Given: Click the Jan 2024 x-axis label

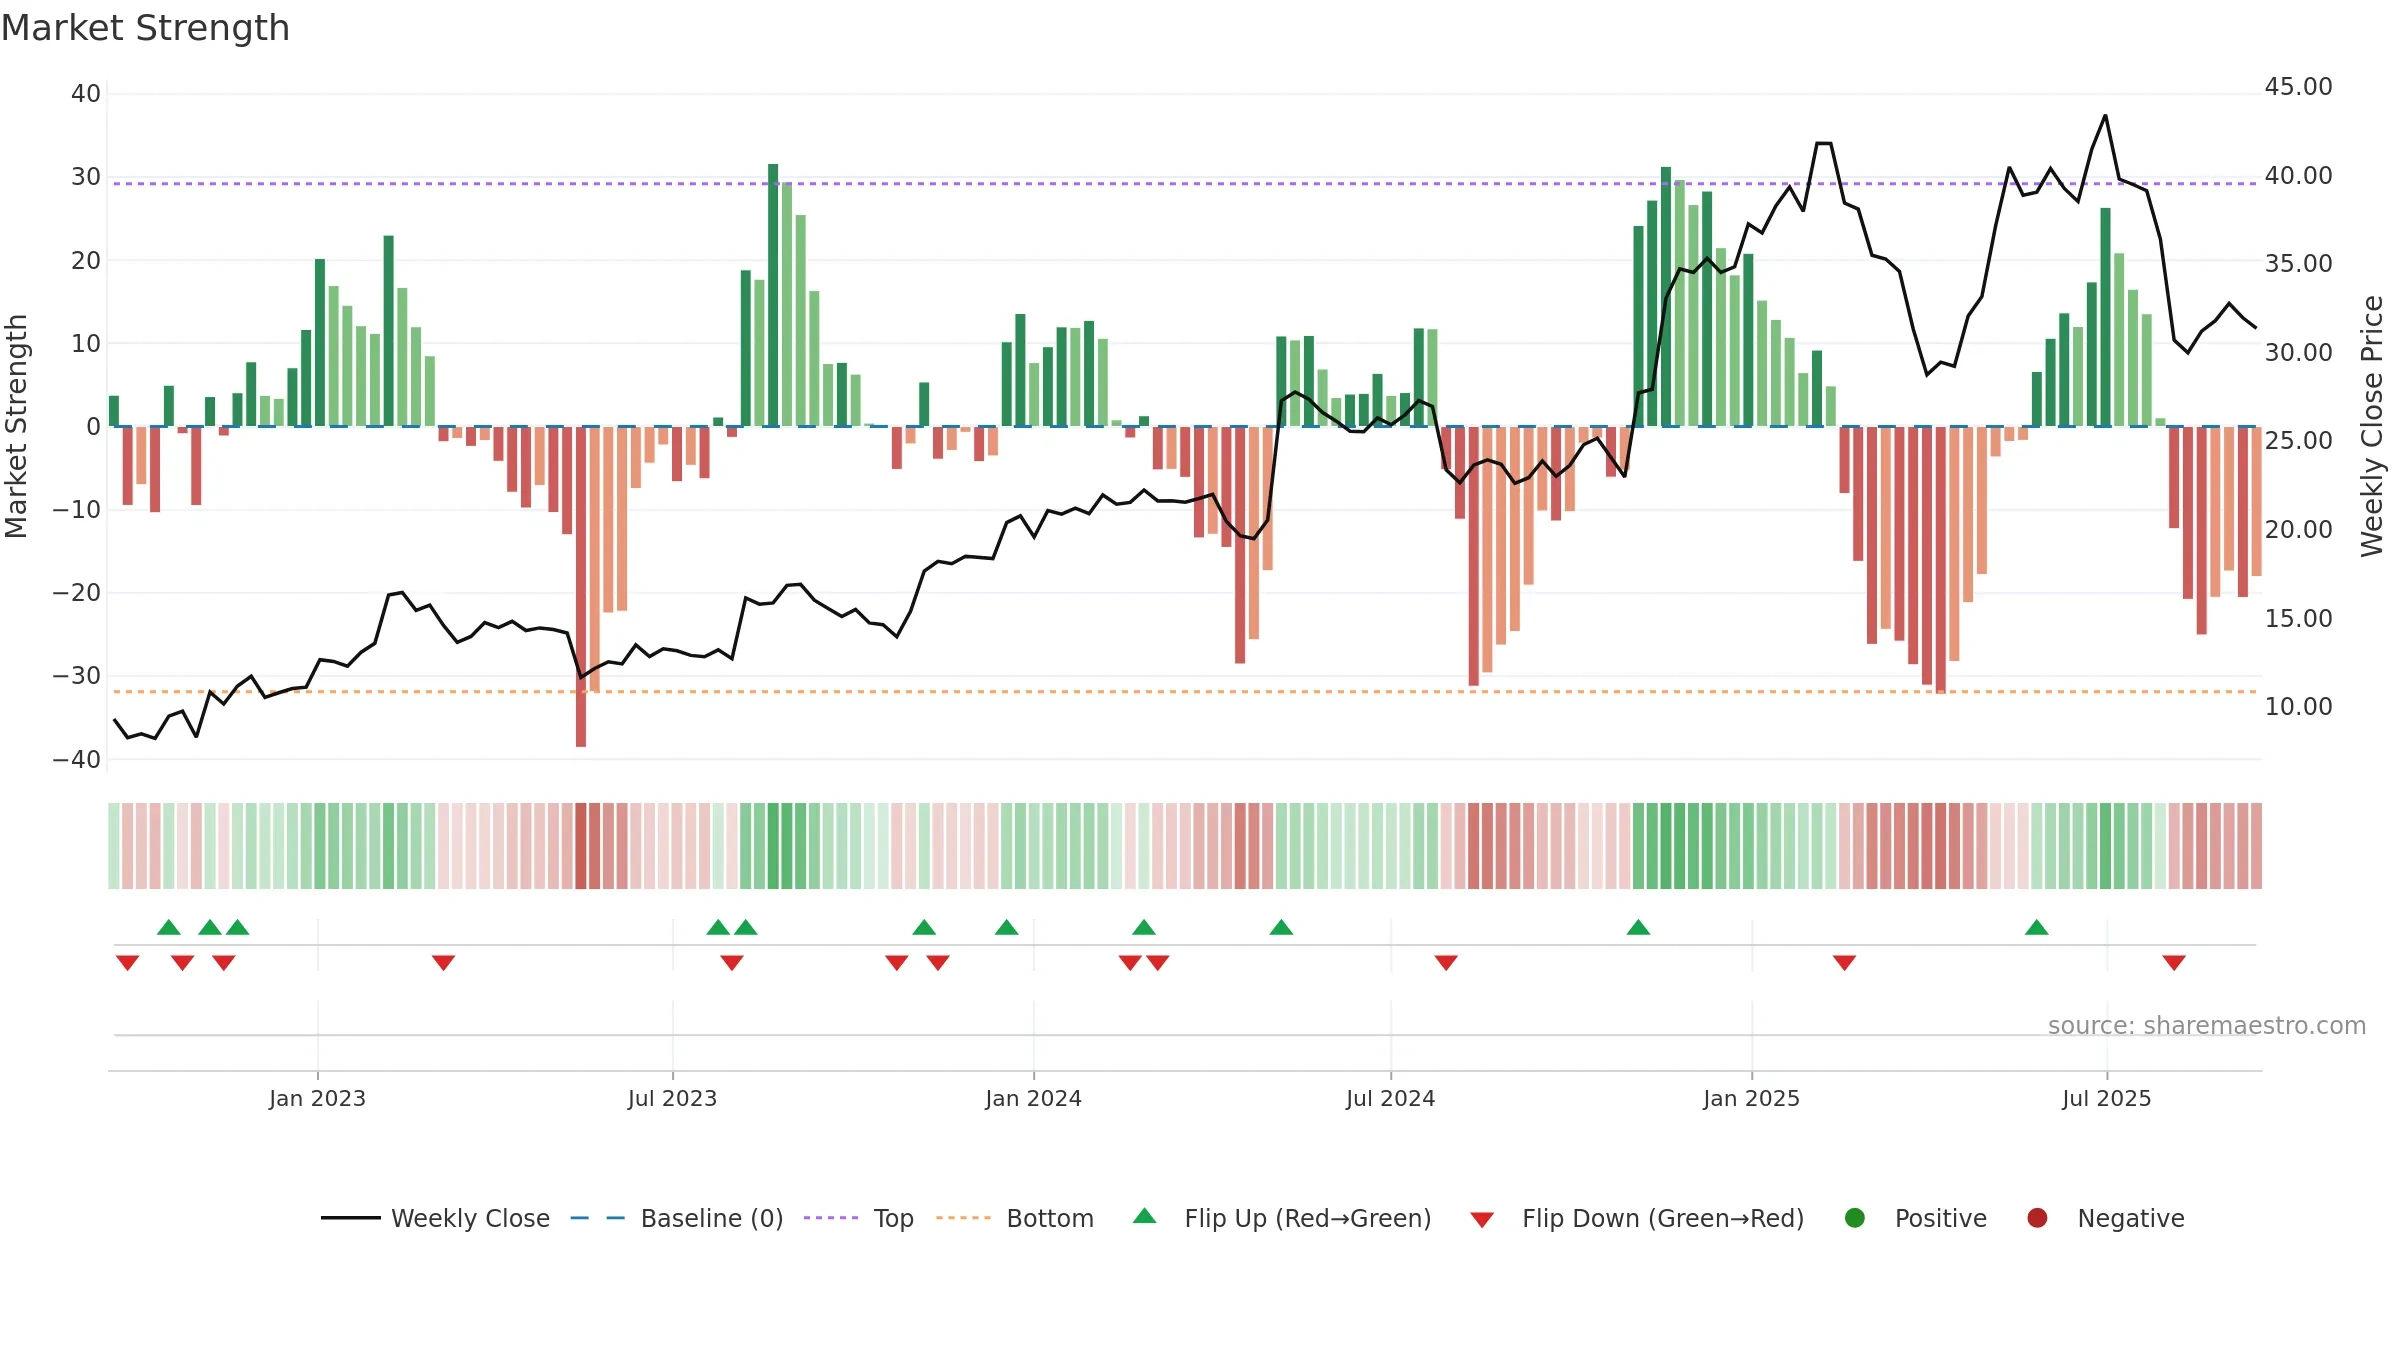Looking at the screenshot, I should 1033,1098.
